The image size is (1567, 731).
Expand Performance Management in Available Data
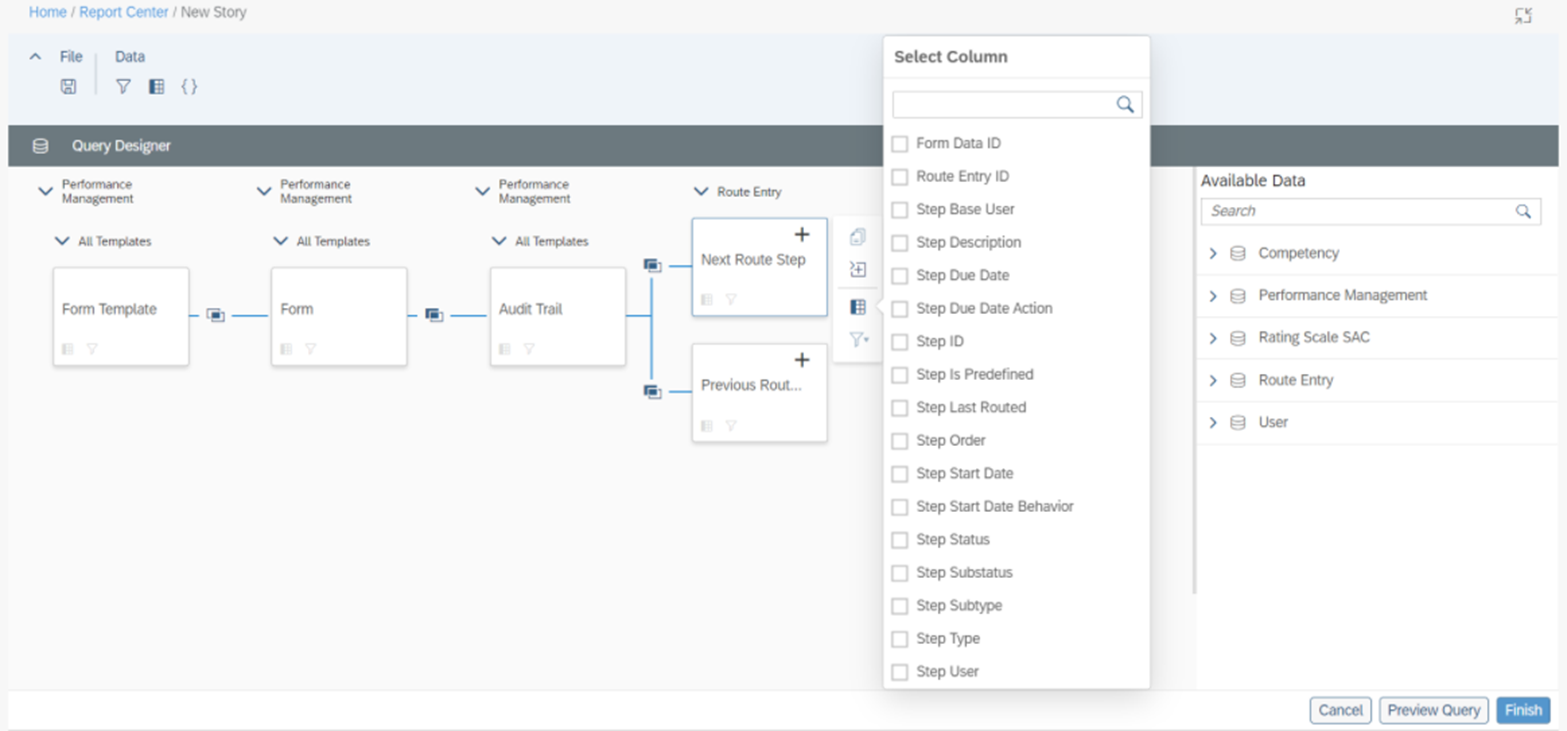(x=1213, y=296)
